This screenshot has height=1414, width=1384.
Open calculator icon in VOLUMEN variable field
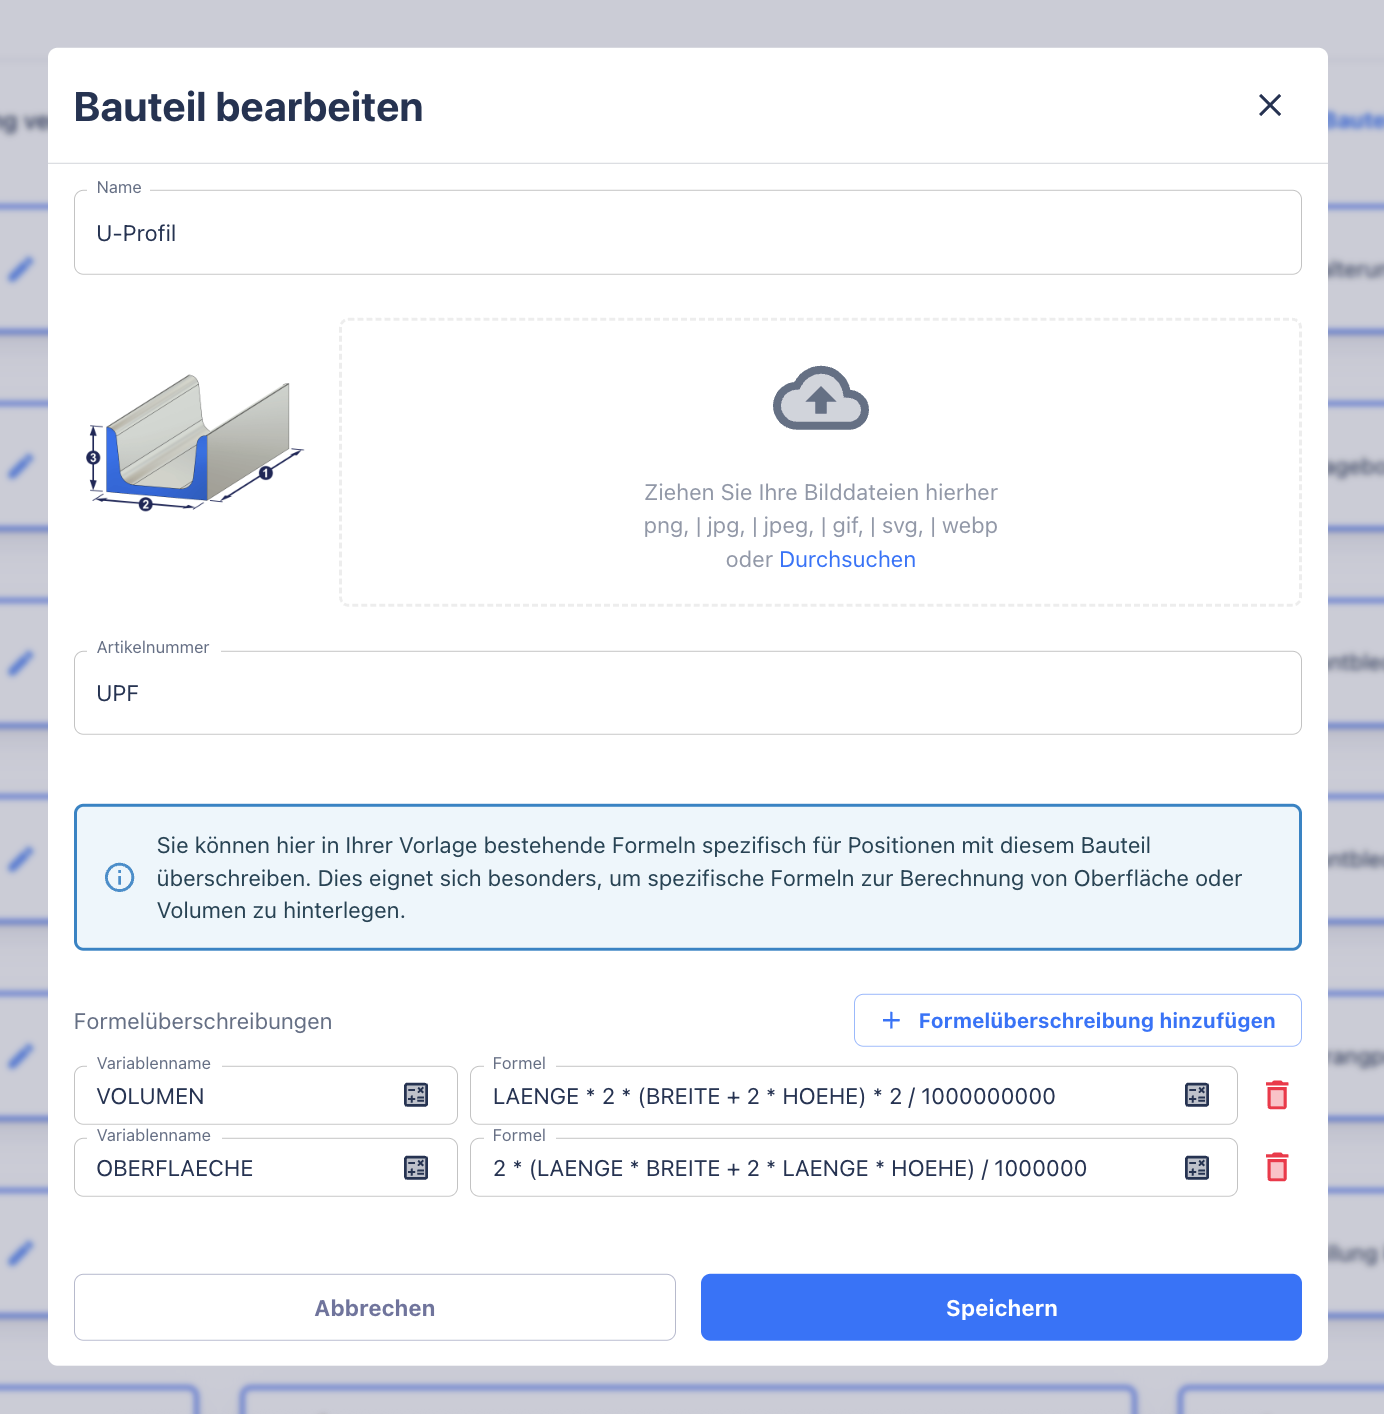416,1096
